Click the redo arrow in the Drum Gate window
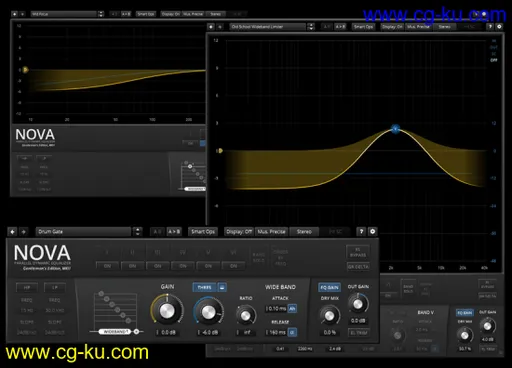Image resolution: width=512 pixels, height=368 pixels. (24, 232)
